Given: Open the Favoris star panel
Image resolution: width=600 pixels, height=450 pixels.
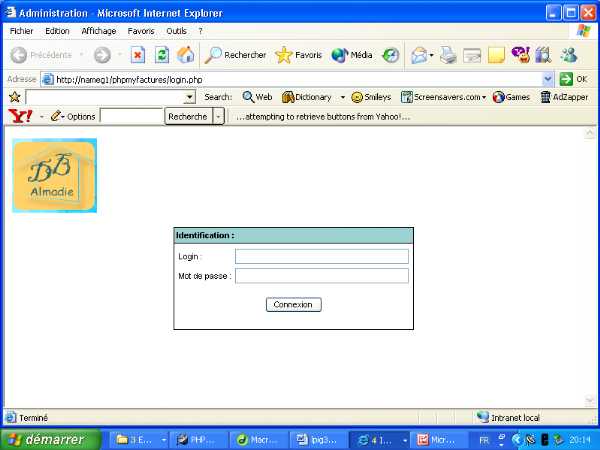Looking at the screenshot, I should coord(298,55).
